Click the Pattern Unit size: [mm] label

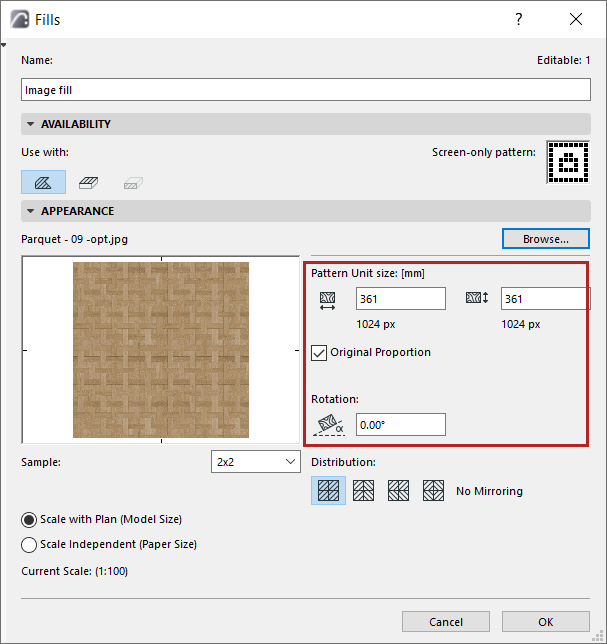click(x=368, y=273)
